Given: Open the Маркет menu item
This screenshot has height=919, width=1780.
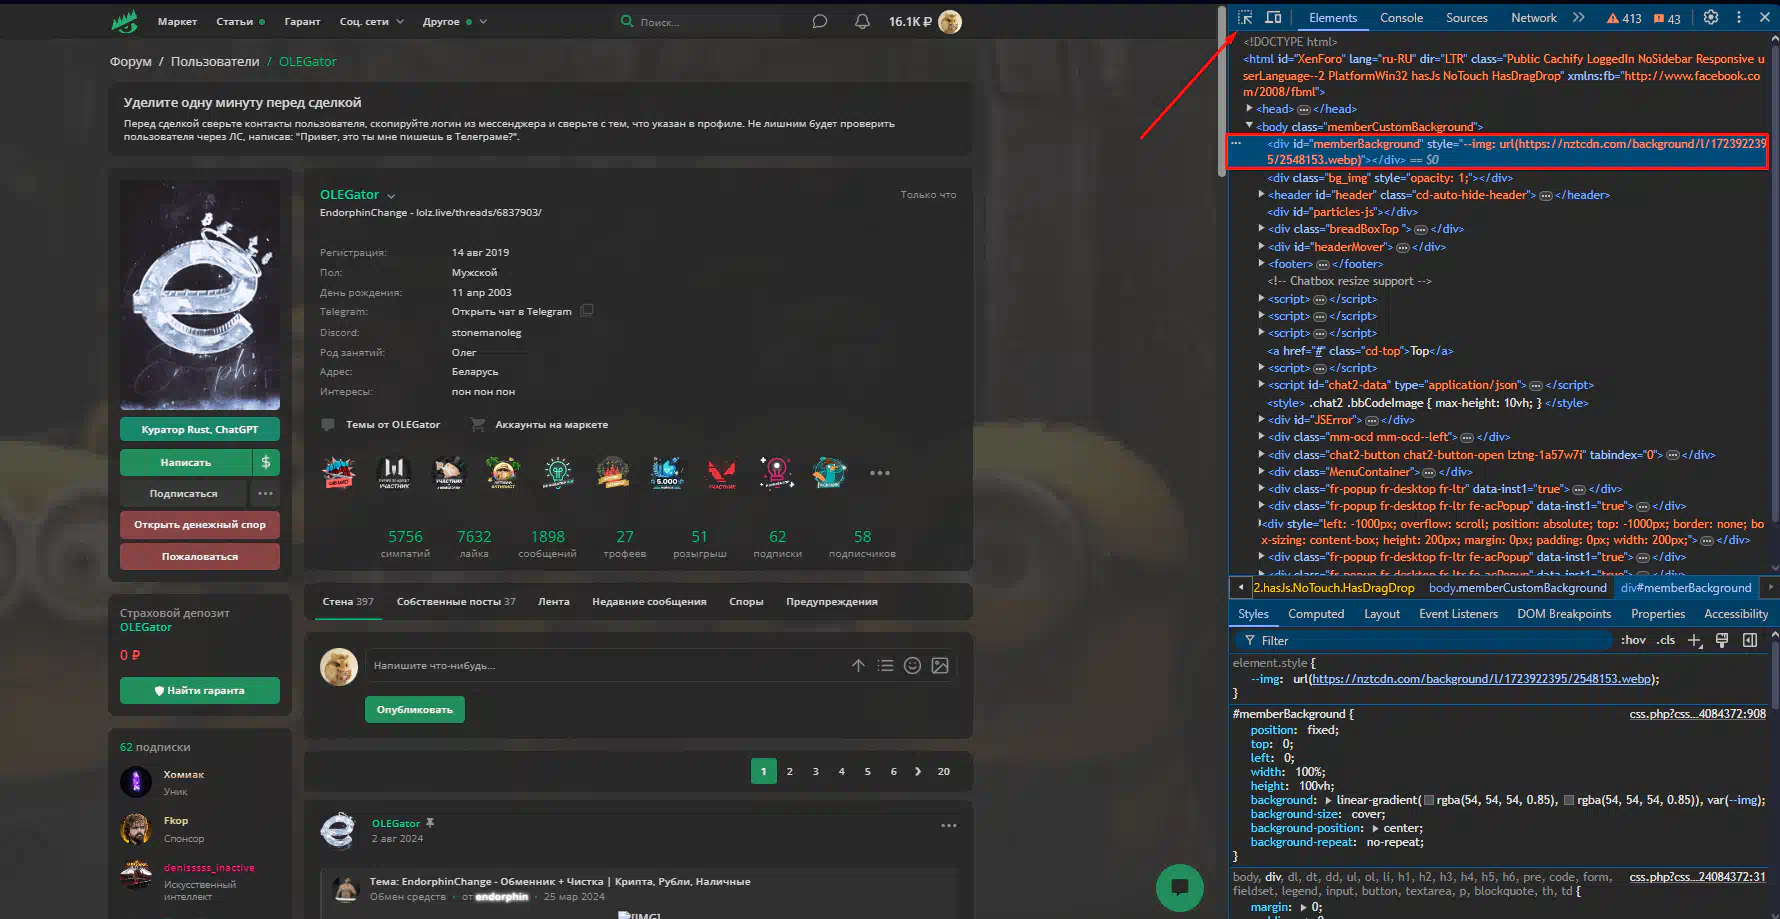Looking at the screenshot, I should 177,21.
